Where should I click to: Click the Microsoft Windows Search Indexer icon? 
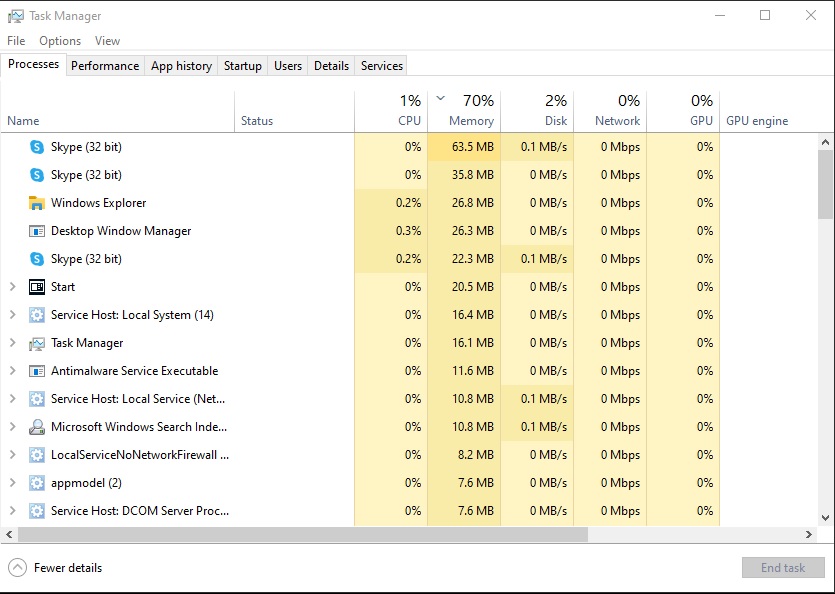pyautogui.click(x=37, y=427)
